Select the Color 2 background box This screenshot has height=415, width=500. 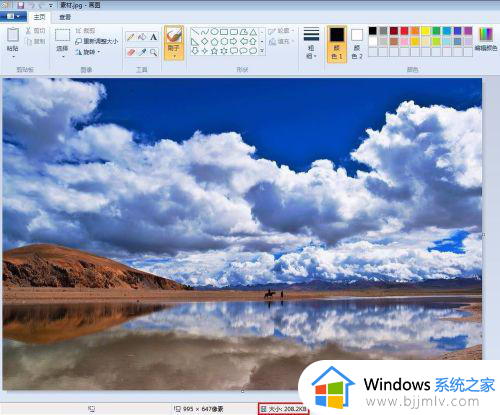tap(357, 43)
